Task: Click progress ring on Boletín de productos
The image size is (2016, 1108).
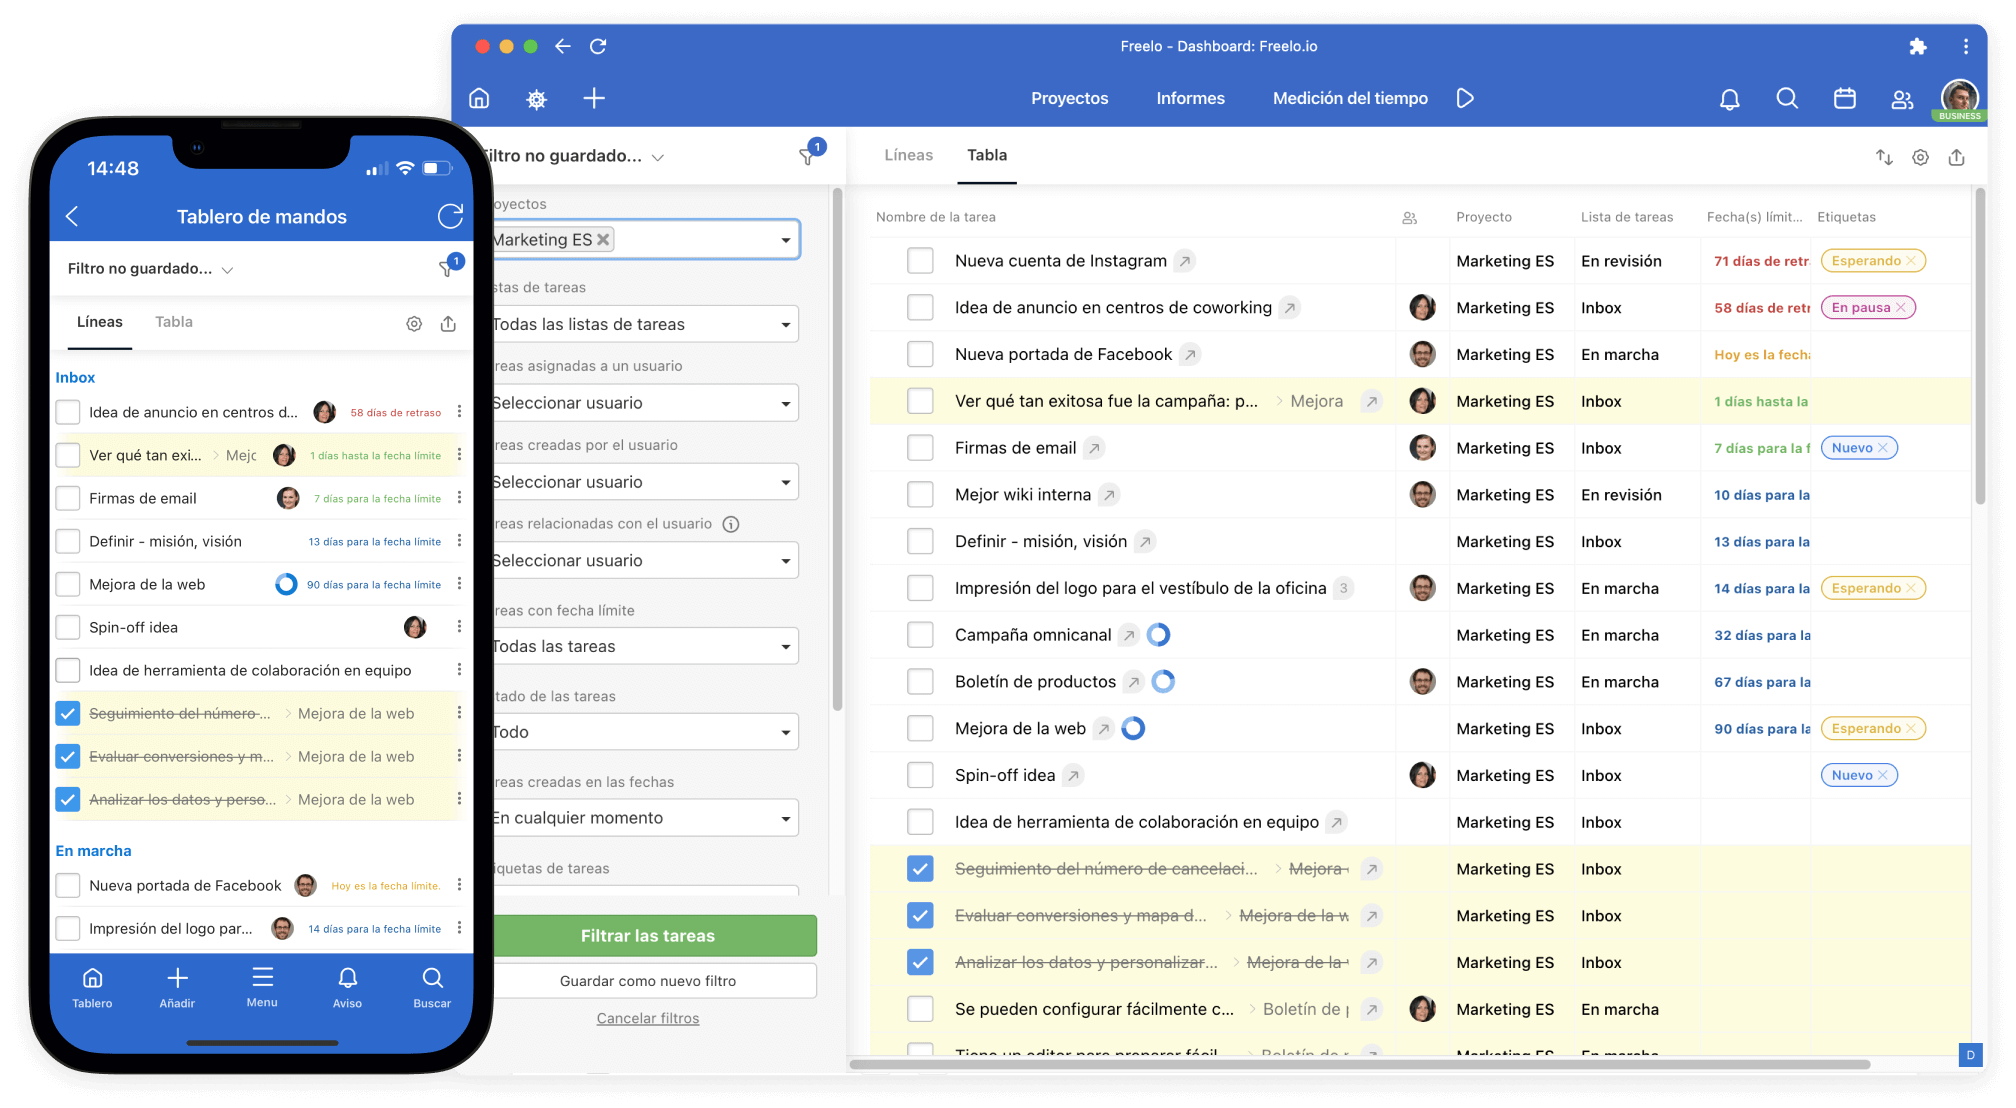Action: tap(1163, 682)
